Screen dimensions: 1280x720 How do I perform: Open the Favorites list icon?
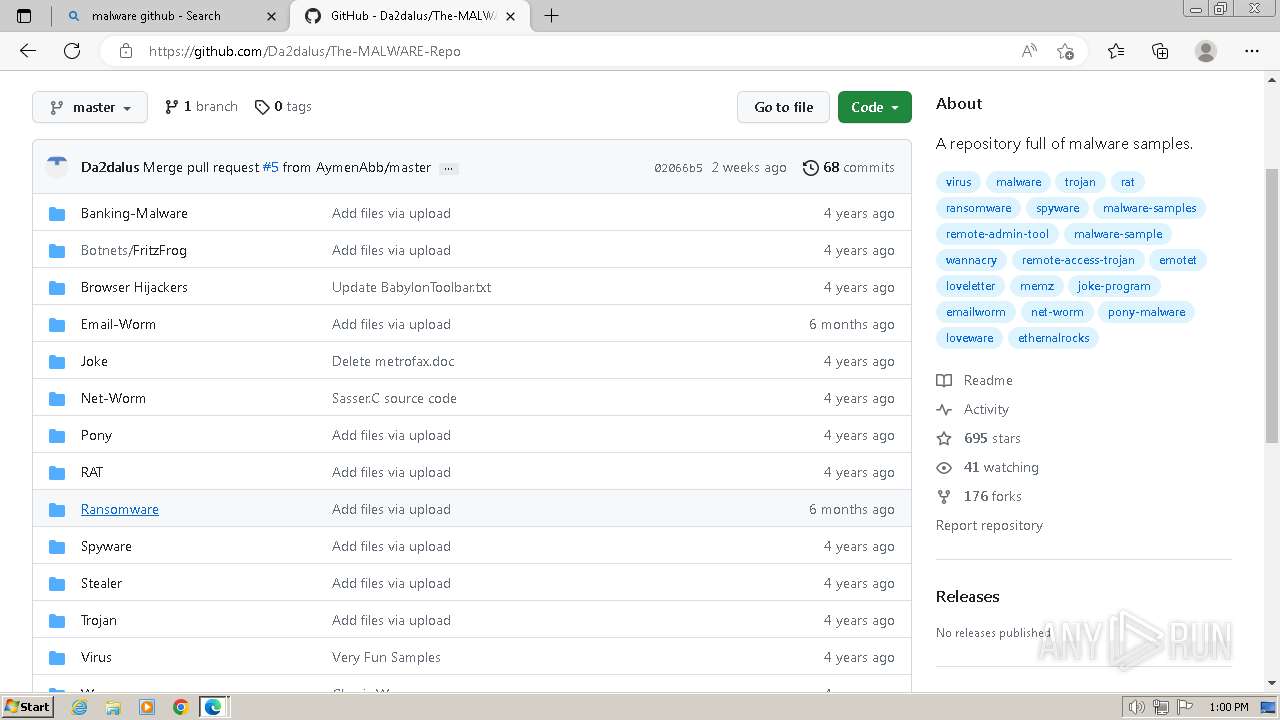click(1116, 51)
